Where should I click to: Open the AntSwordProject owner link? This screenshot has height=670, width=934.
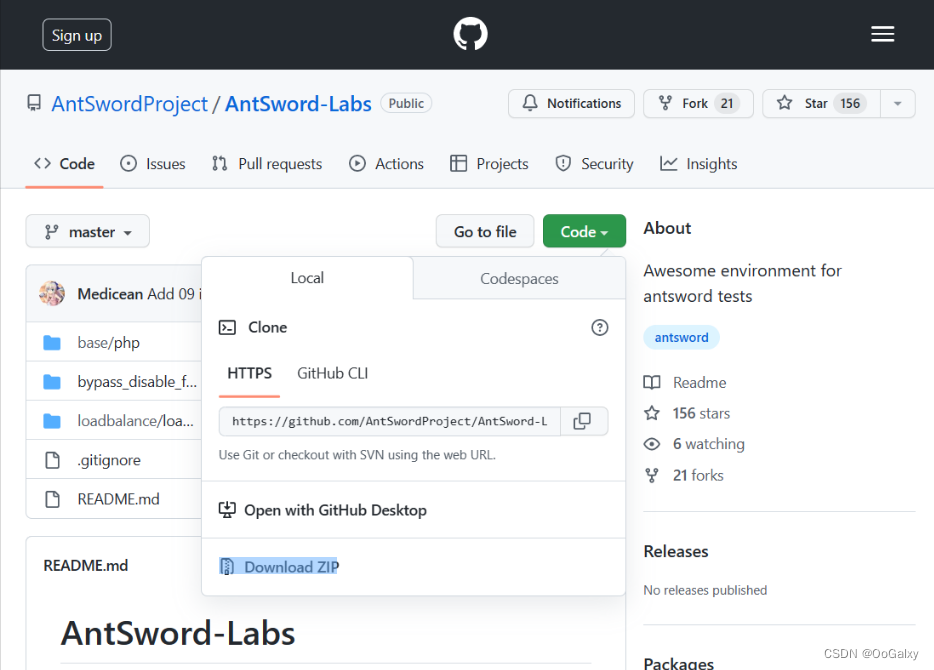pos(129,104)
